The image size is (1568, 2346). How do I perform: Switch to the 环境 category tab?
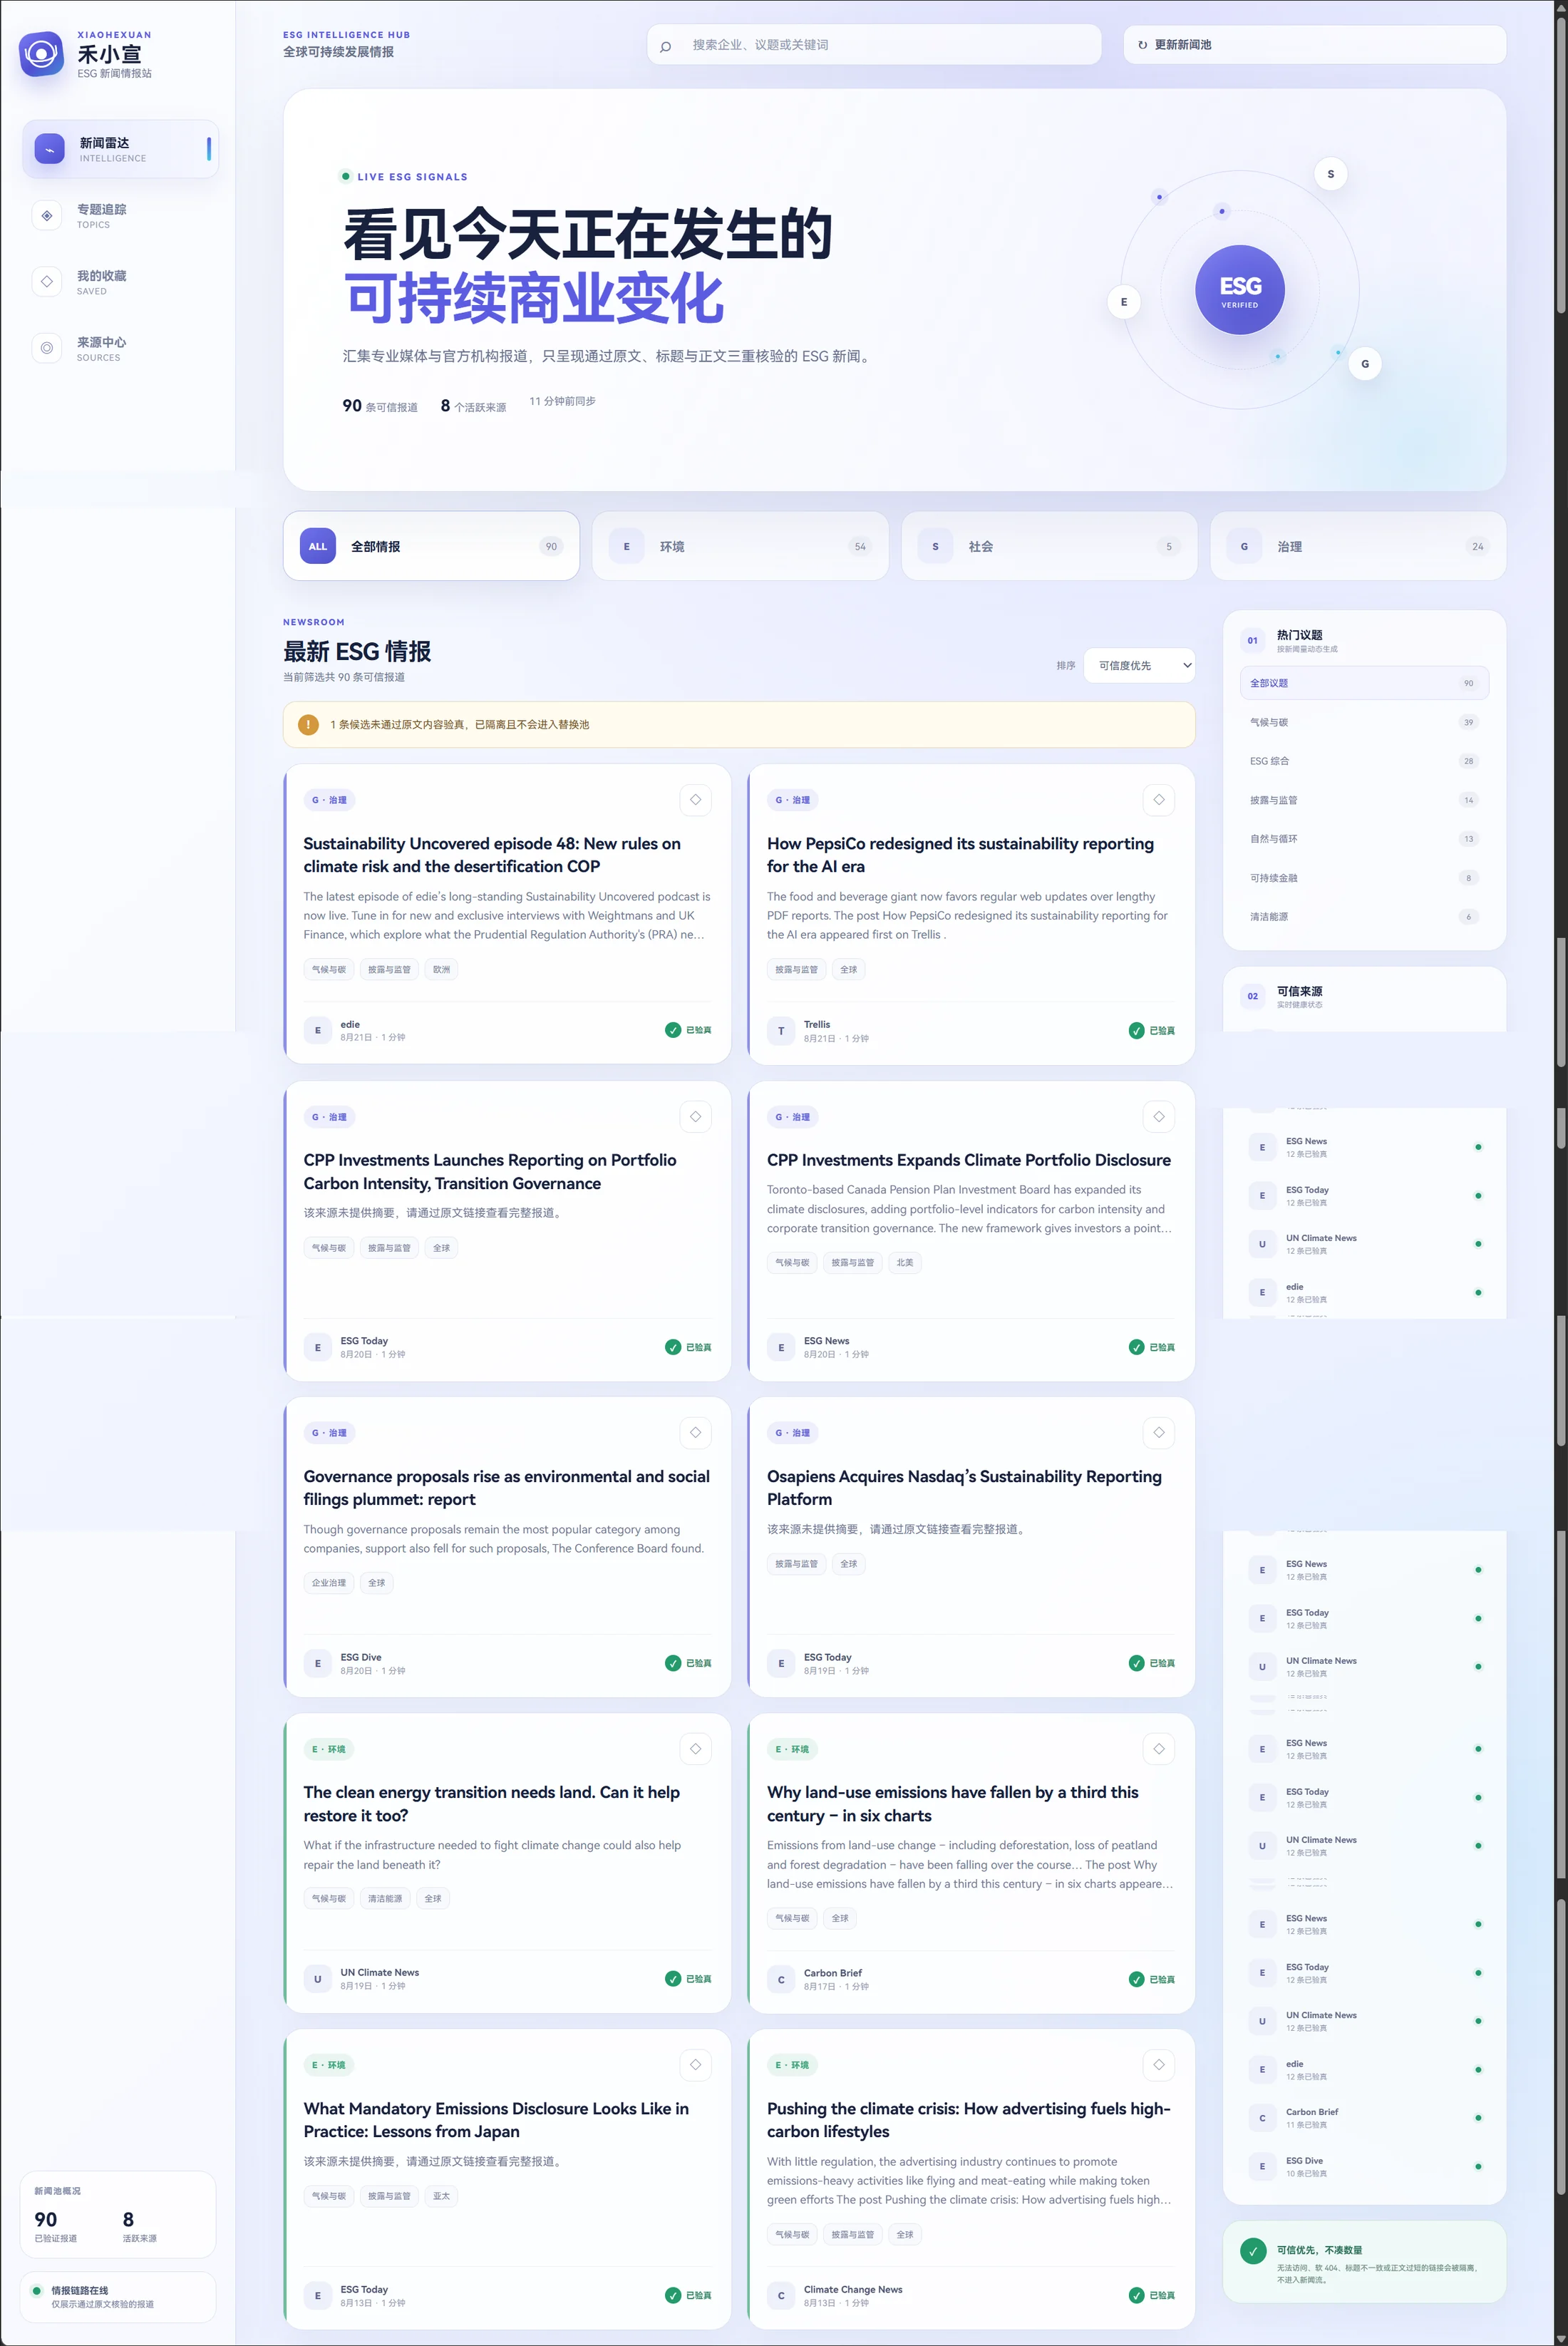(x=740, y=546)
